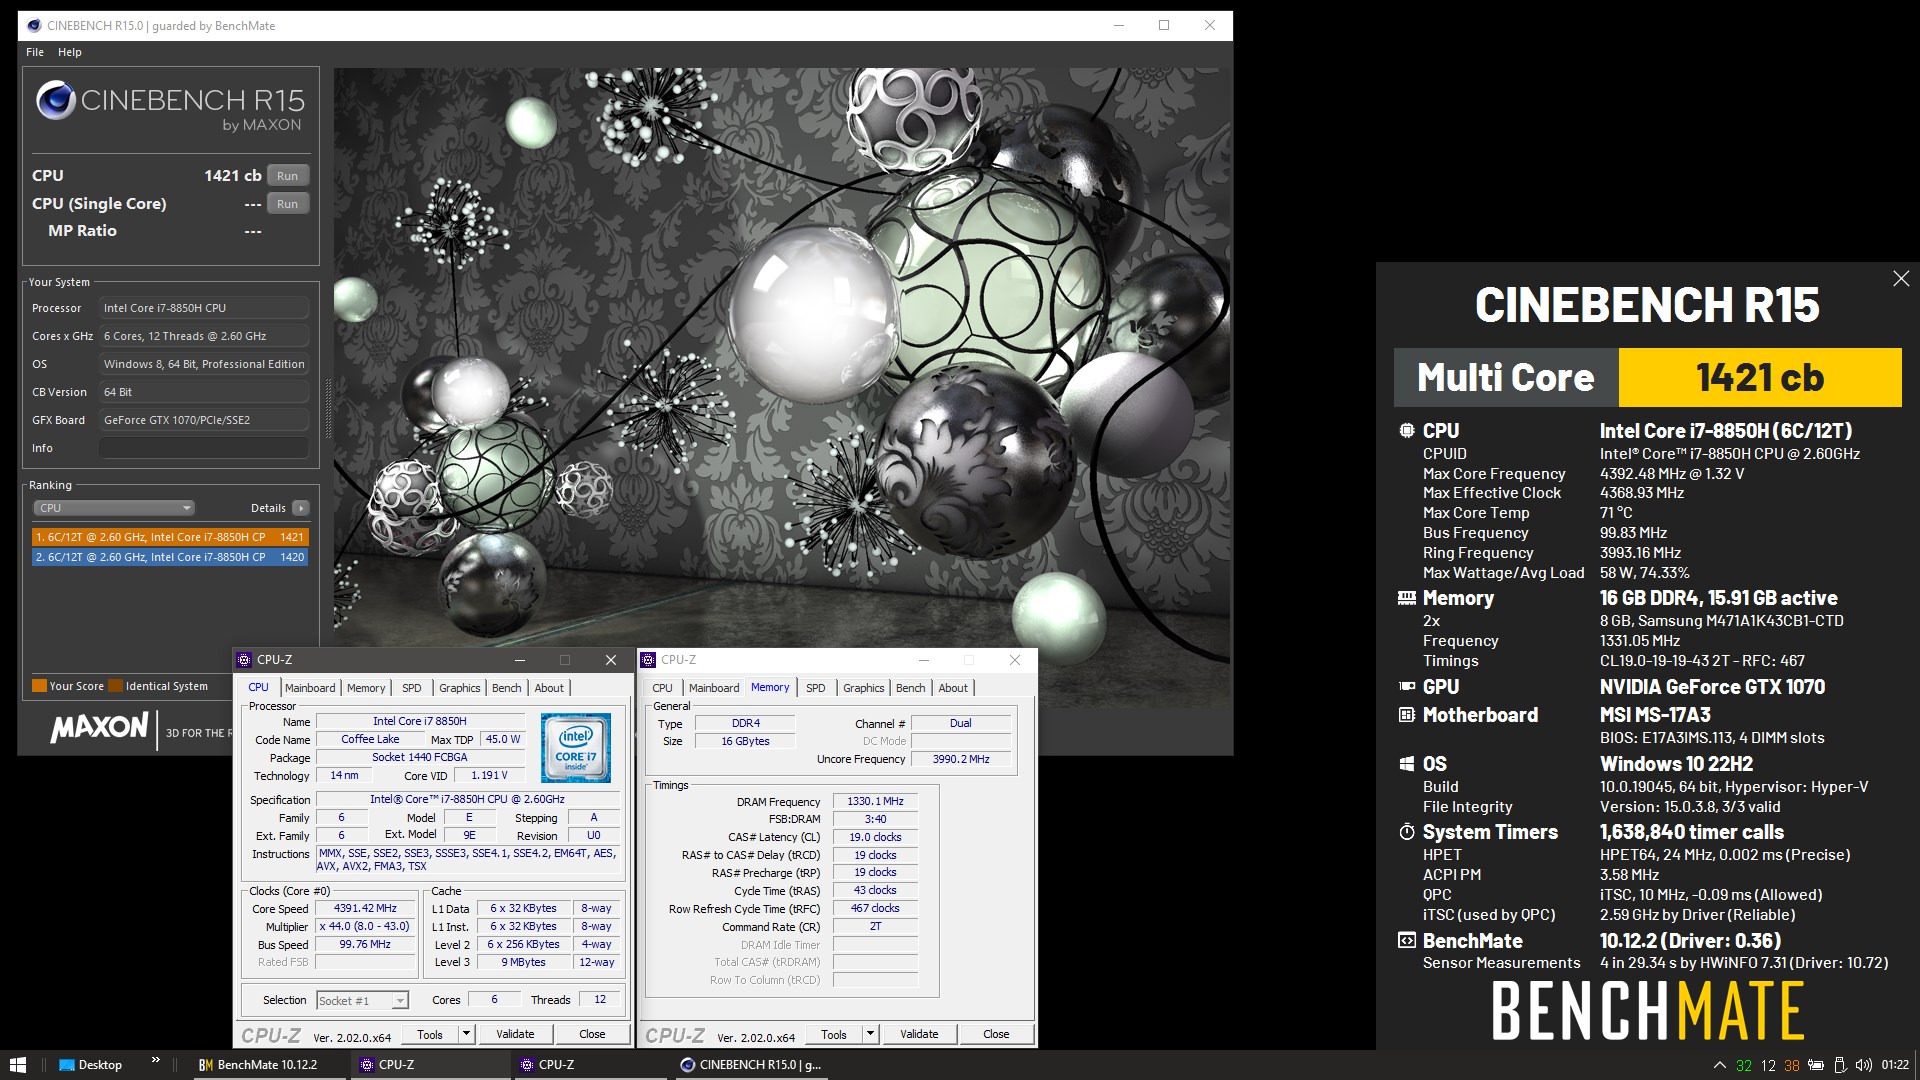1920x1080 pixels.
Task: Select the orange ranking row scoring 1421
Action: (170, 537)
